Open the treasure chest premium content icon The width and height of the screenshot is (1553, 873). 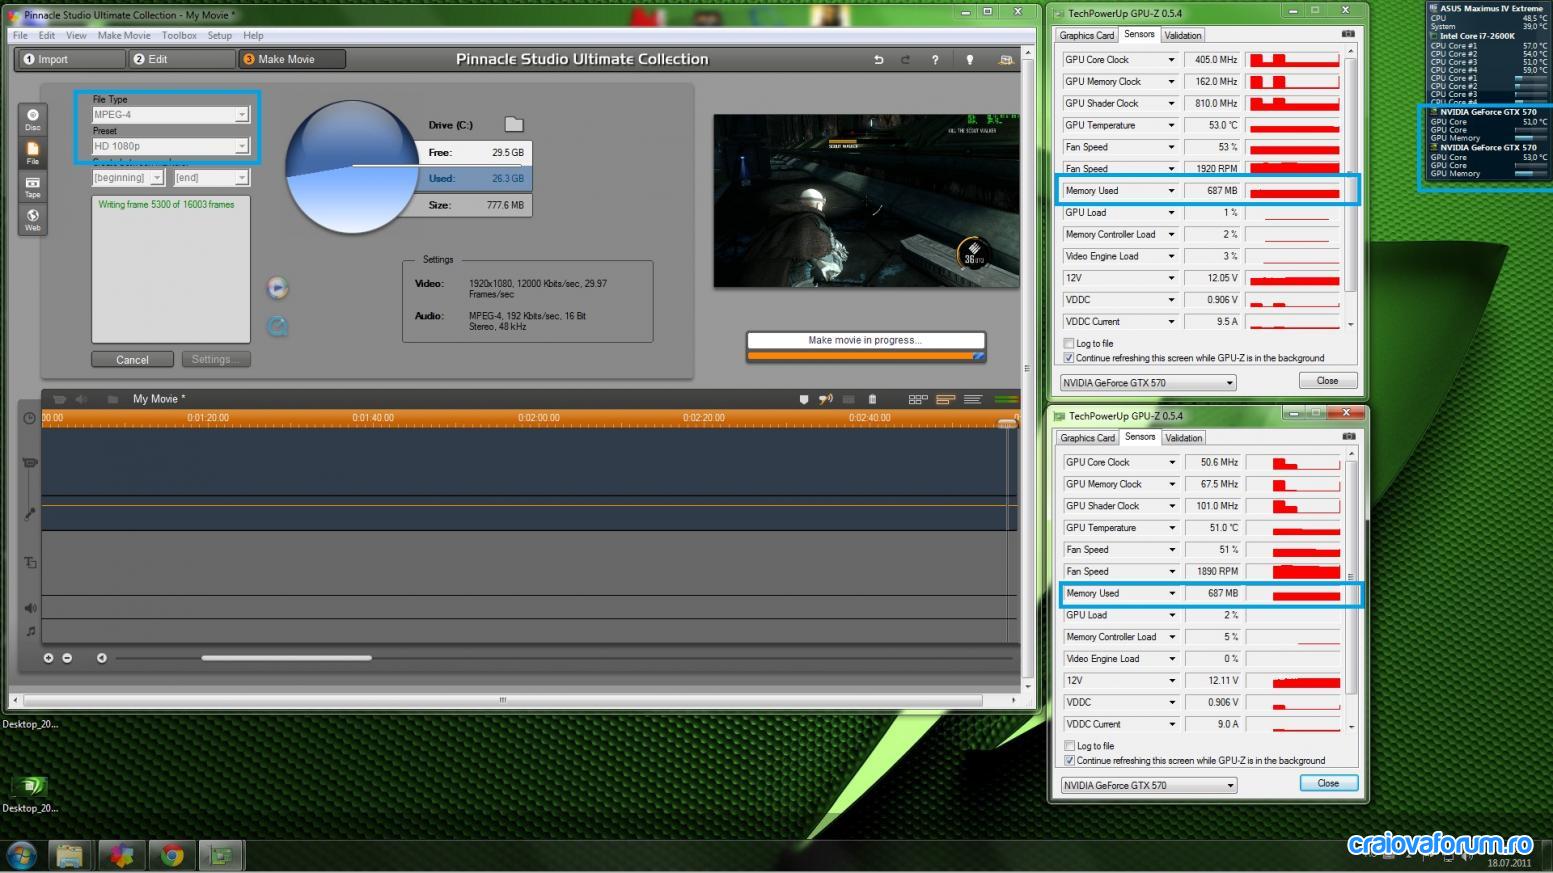1006,60
